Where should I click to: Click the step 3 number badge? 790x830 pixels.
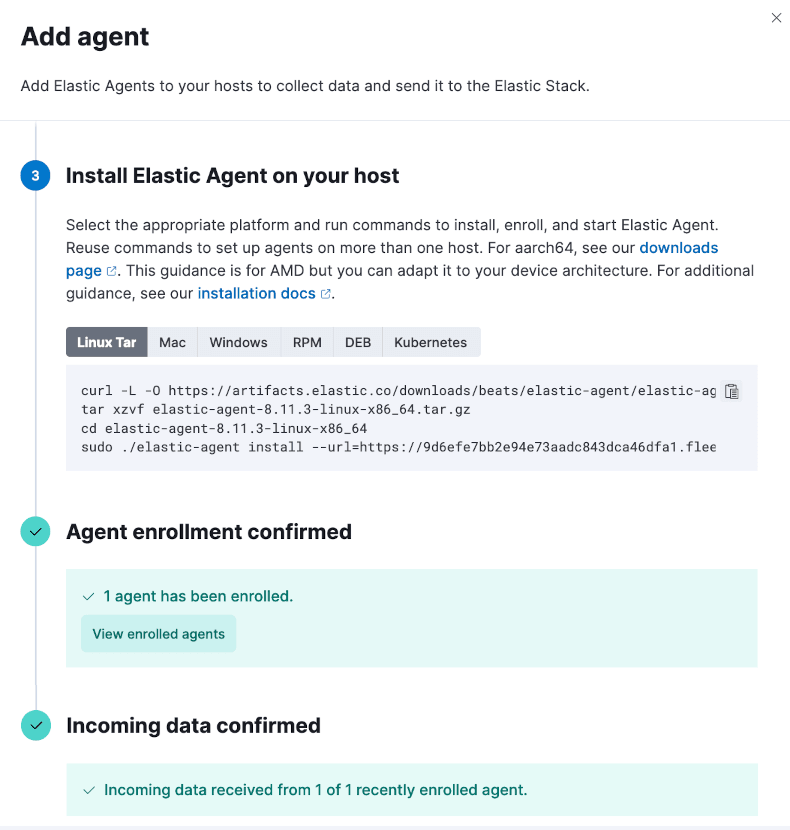tap(36, 176)
